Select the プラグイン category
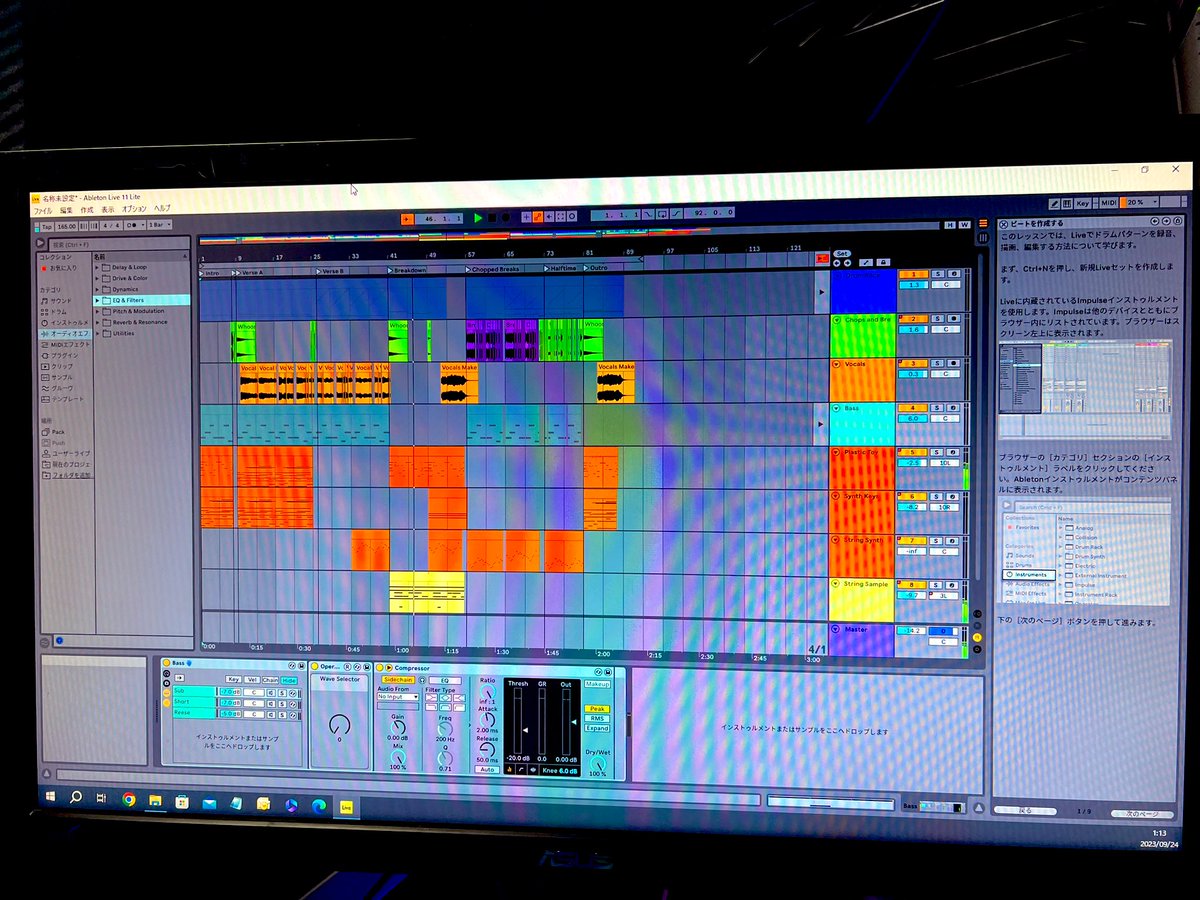1200x900 pixels. 62,356
